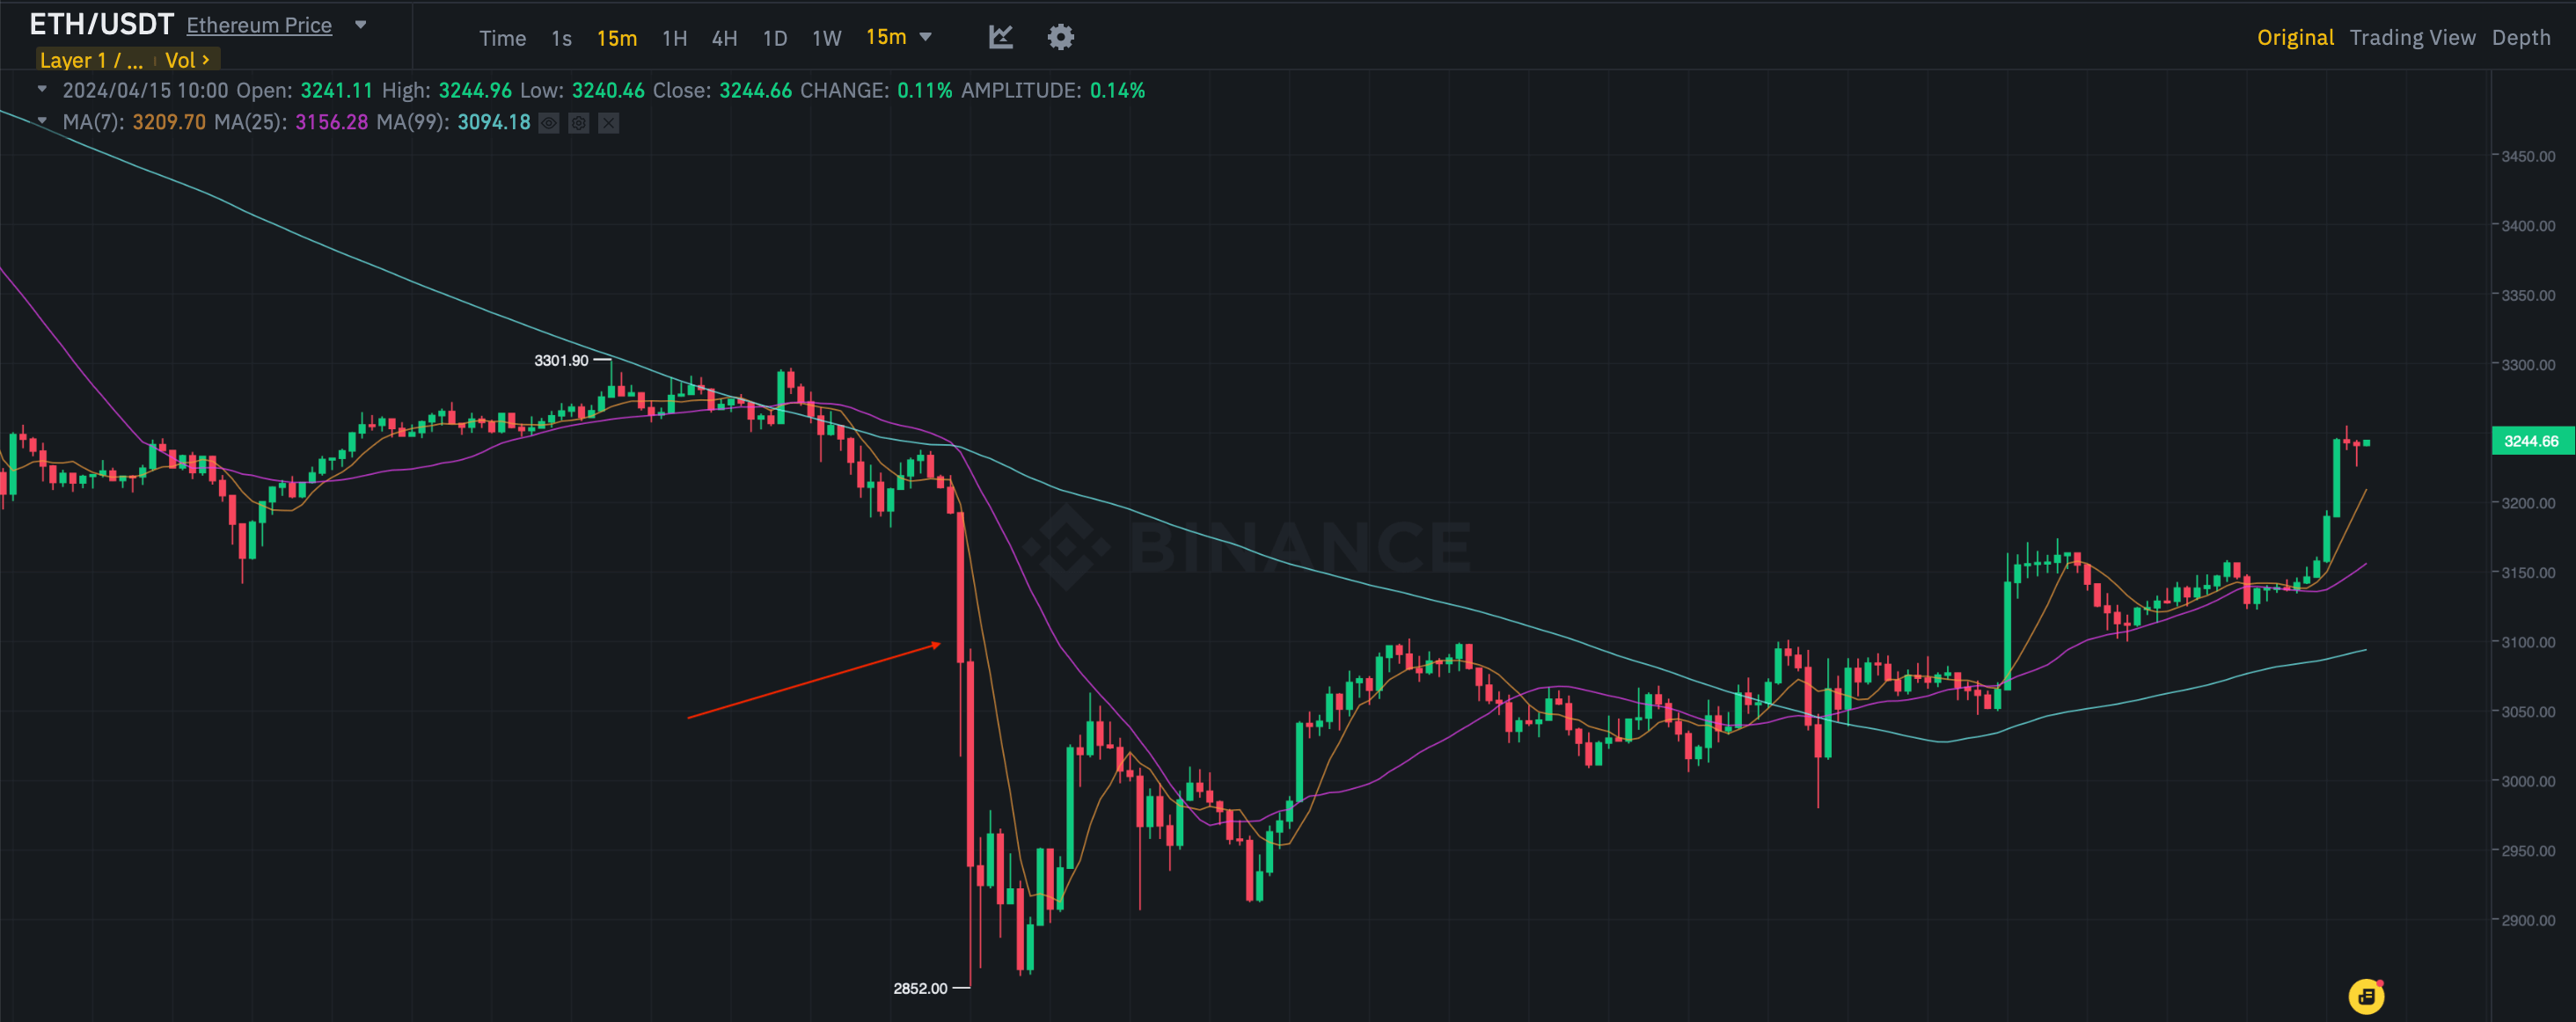The width and height of the screenshot is (2576, 1022).
Task: Remove the MA indicator with X icon
Action: pos(608,122)
